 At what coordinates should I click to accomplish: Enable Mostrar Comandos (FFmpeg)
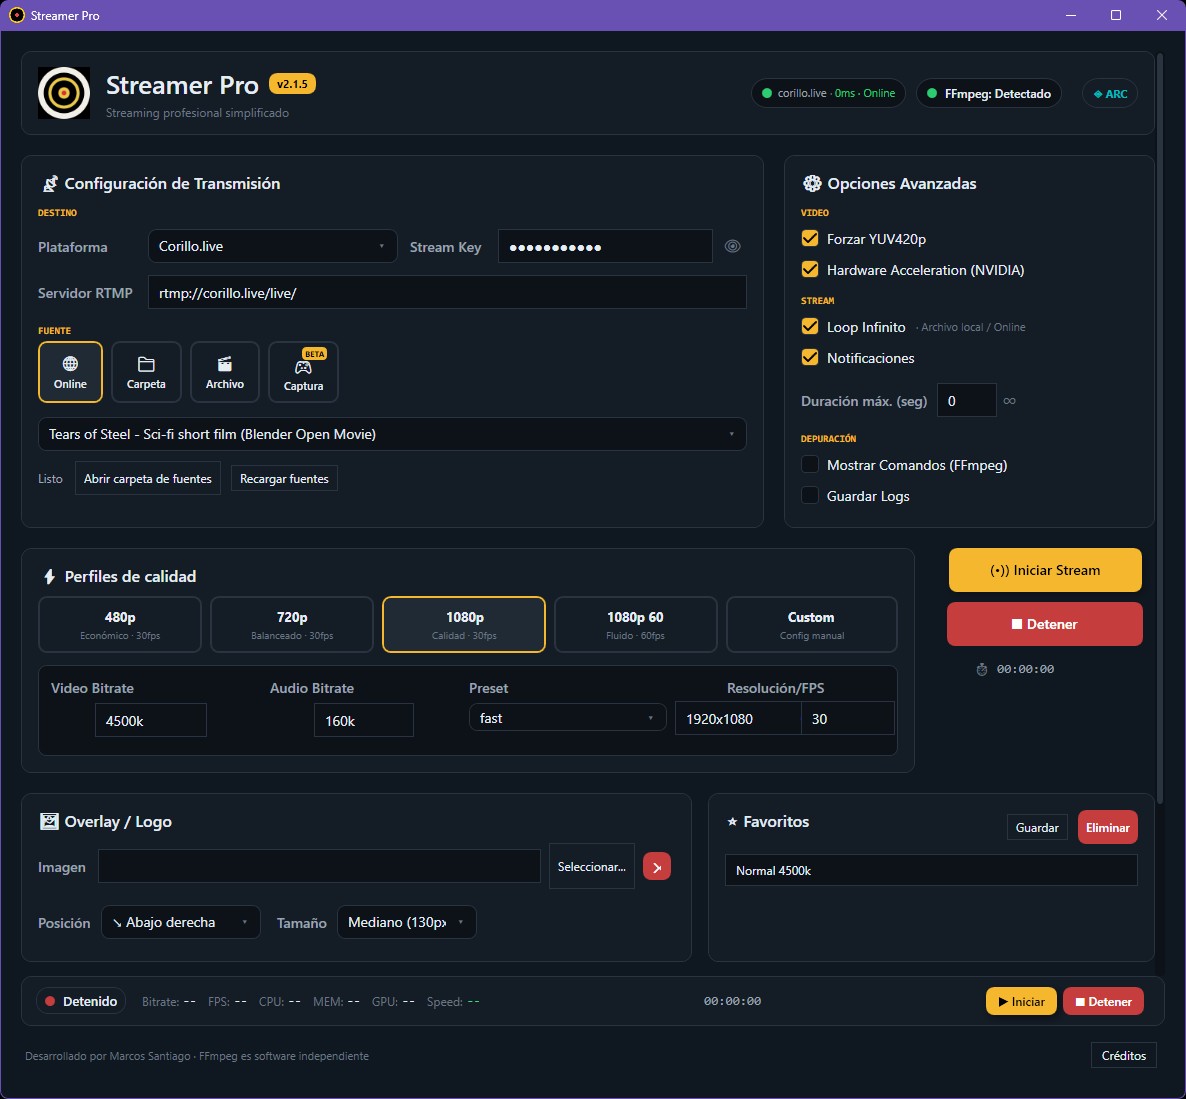click(x=809, y=464)
